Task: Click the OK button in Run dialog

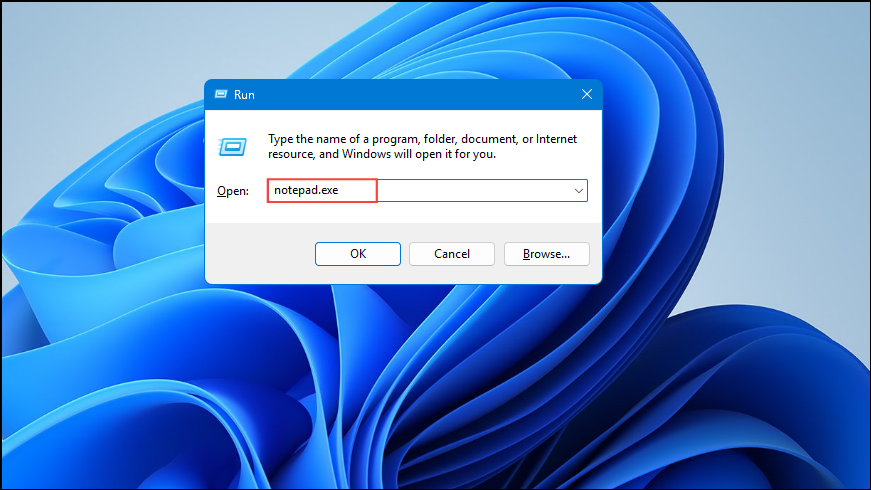Action: tap(358, 254)
